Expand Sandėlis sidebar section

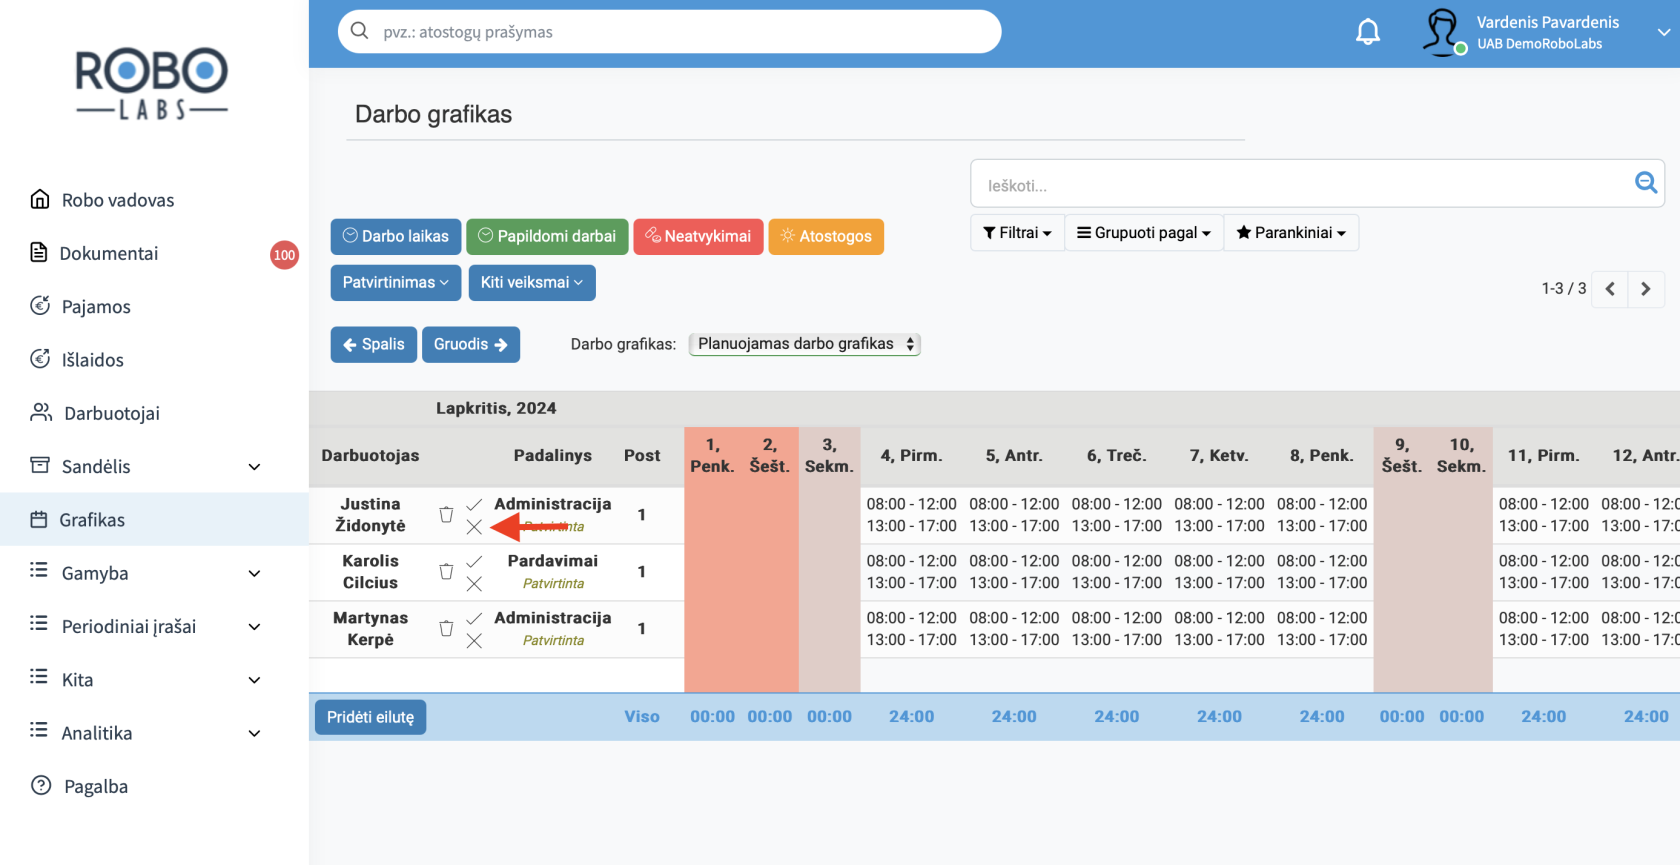click(x=254, y=467)
